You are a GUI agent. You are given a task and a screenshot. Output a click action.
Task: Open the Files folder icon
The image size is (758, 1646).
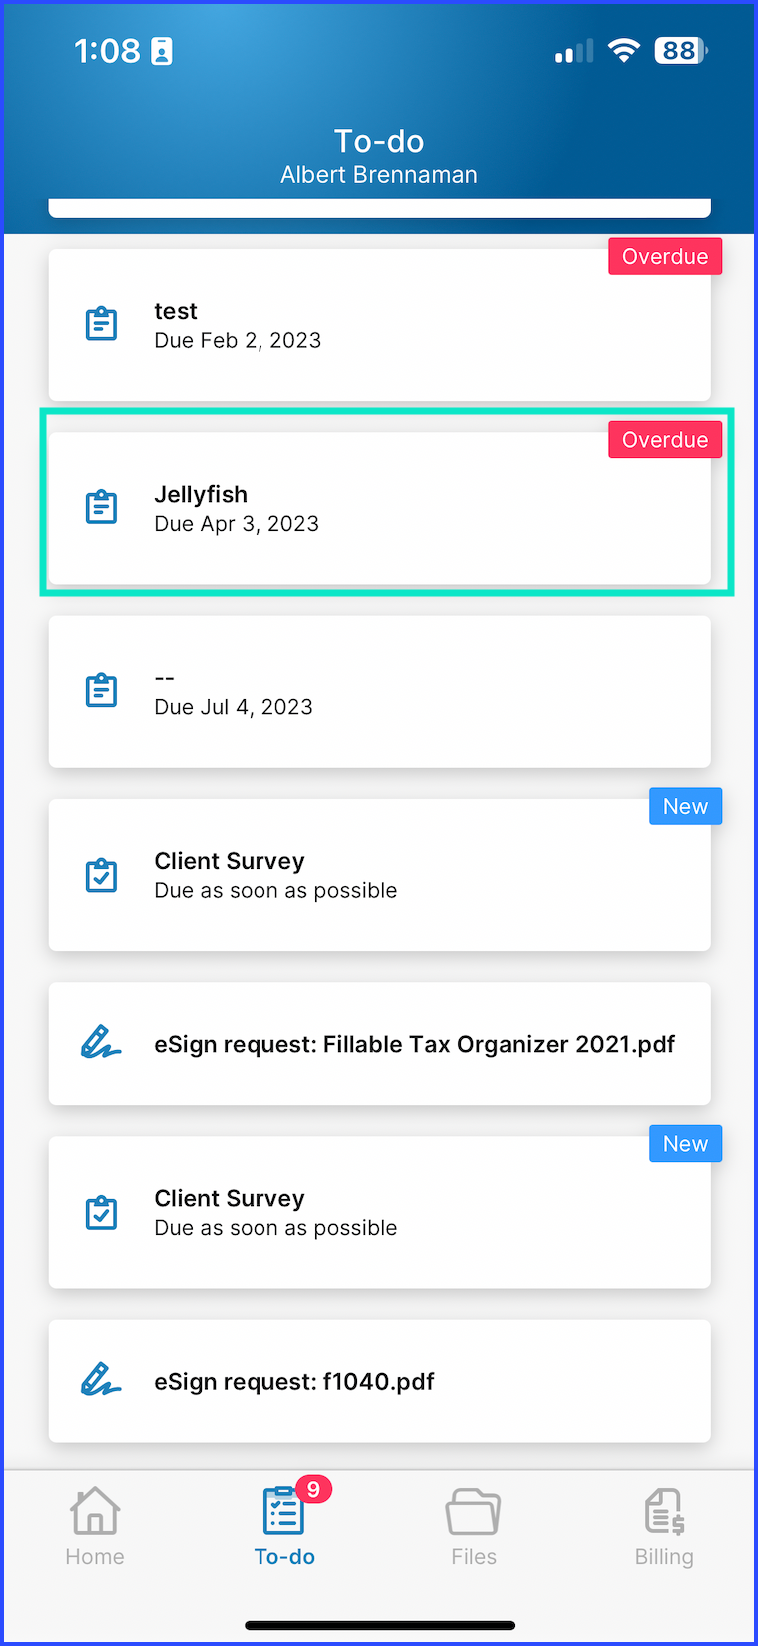pos(473,1511)
